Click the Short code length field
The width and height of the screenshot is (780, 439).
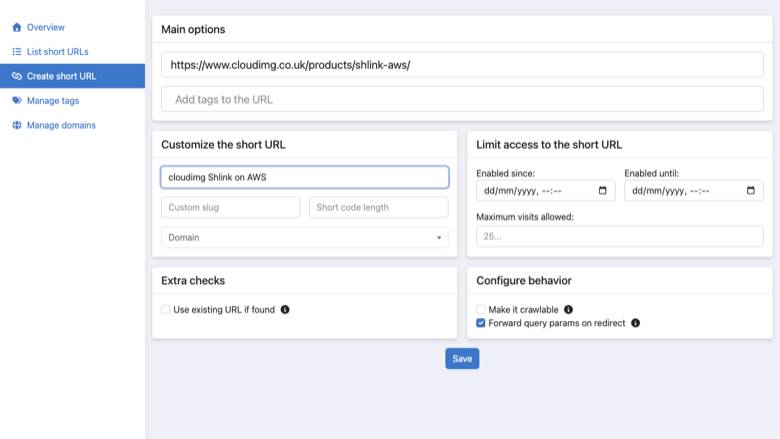pos(379,207)
